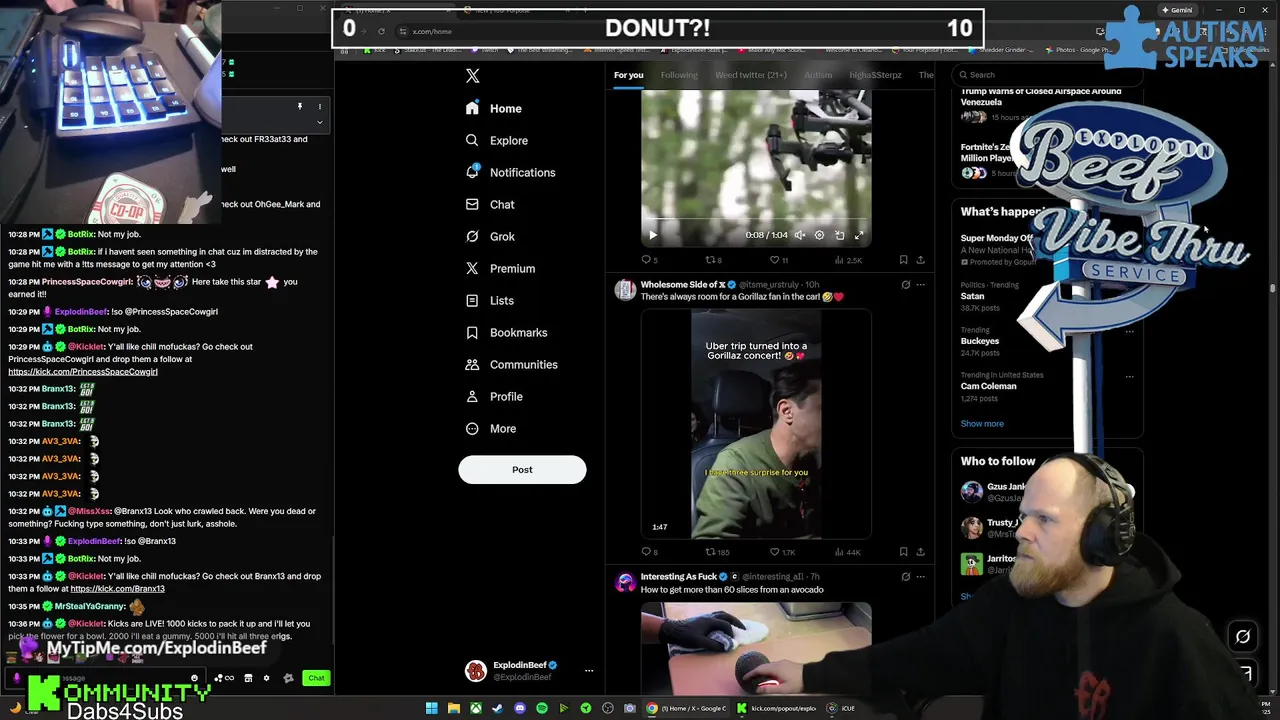The height and width of the screenshot is (720, 1280).
Task: Share the Gorillaz post
Action: (x=920, y=552)
